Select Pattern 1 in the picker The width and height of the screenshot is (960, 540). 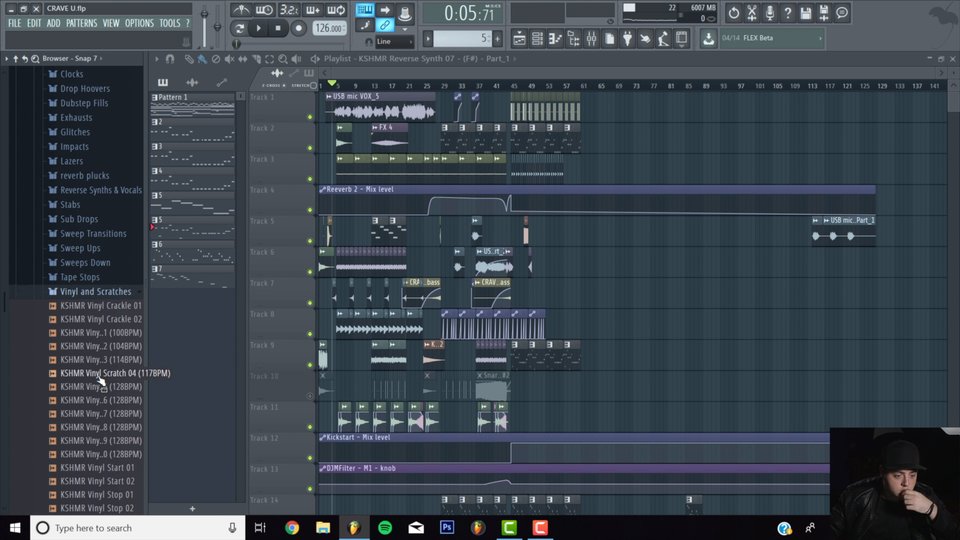[x=192, y=104]
